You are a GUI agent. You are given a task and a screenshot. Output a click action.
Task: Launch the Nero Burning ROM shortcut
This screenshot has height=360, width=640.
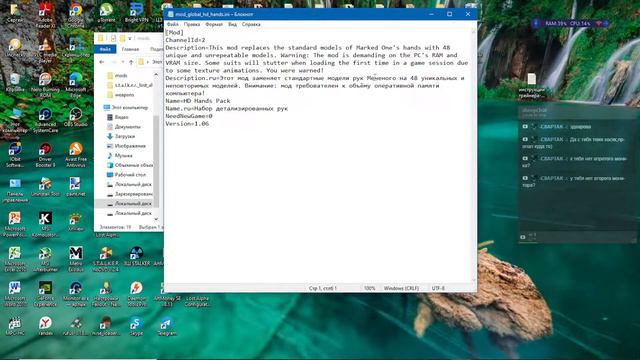click(x=45, y=84)
